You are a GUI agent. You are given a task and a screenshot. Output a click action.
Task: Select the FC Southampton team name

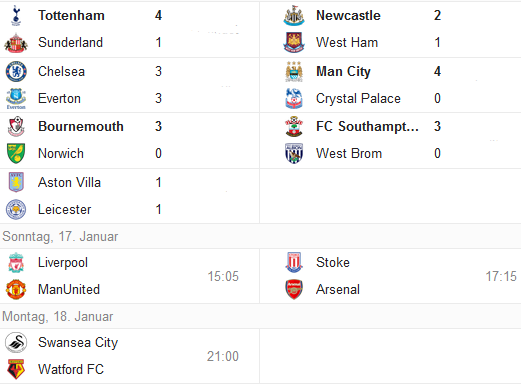click(x=367, y=126)
